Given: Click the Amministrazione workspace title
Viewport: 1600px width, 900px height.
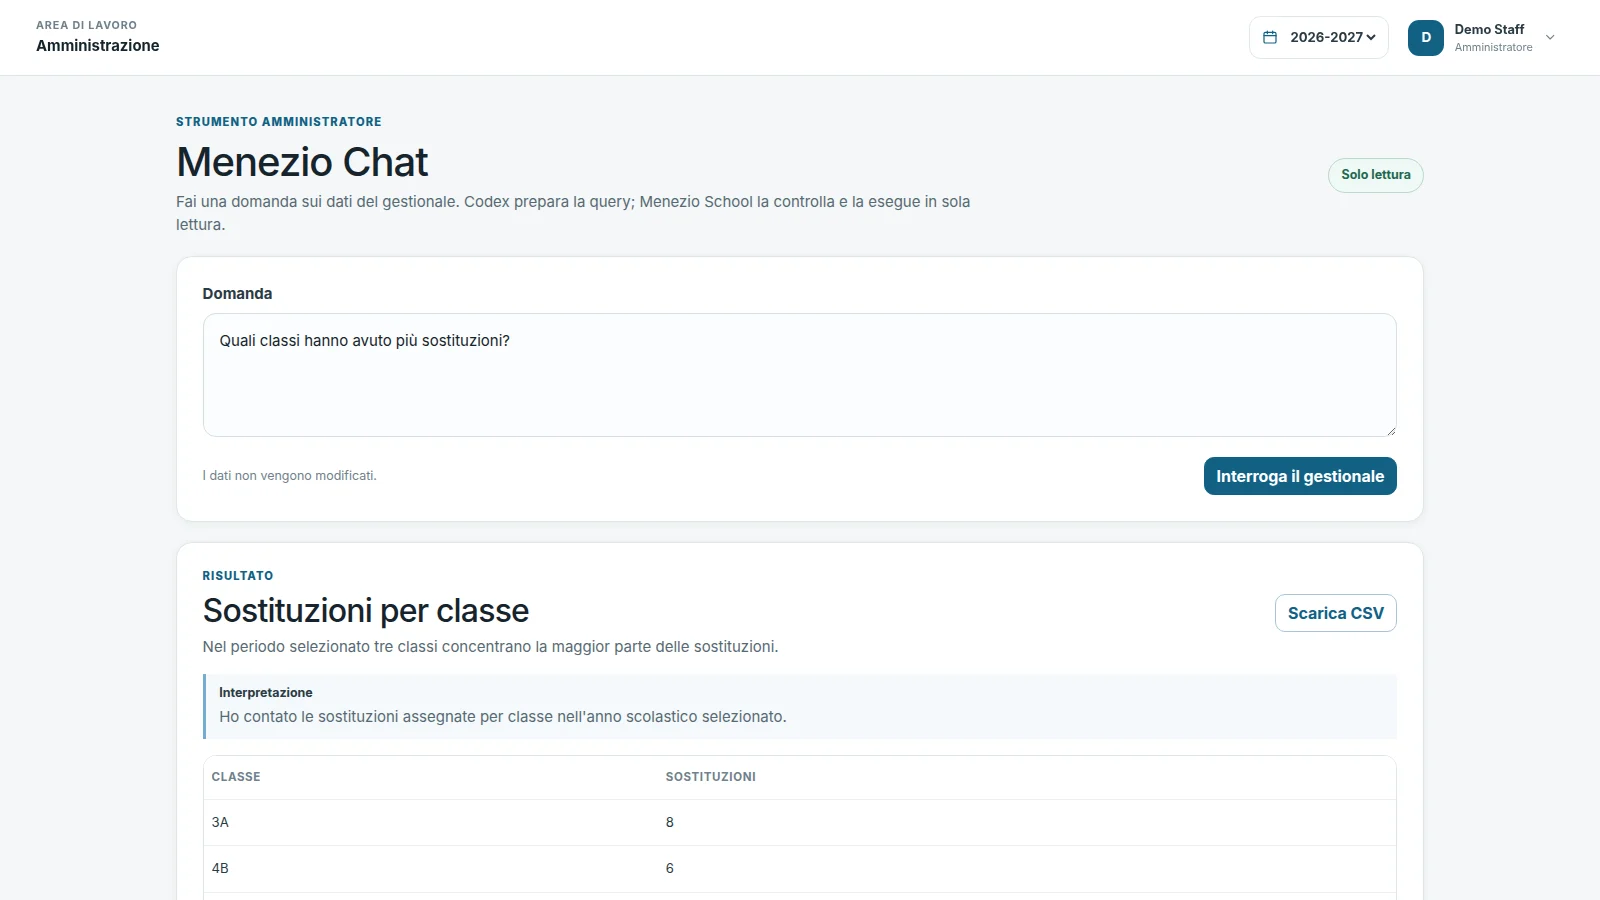Looking at the screenshot, I should (x=98, y=45).
